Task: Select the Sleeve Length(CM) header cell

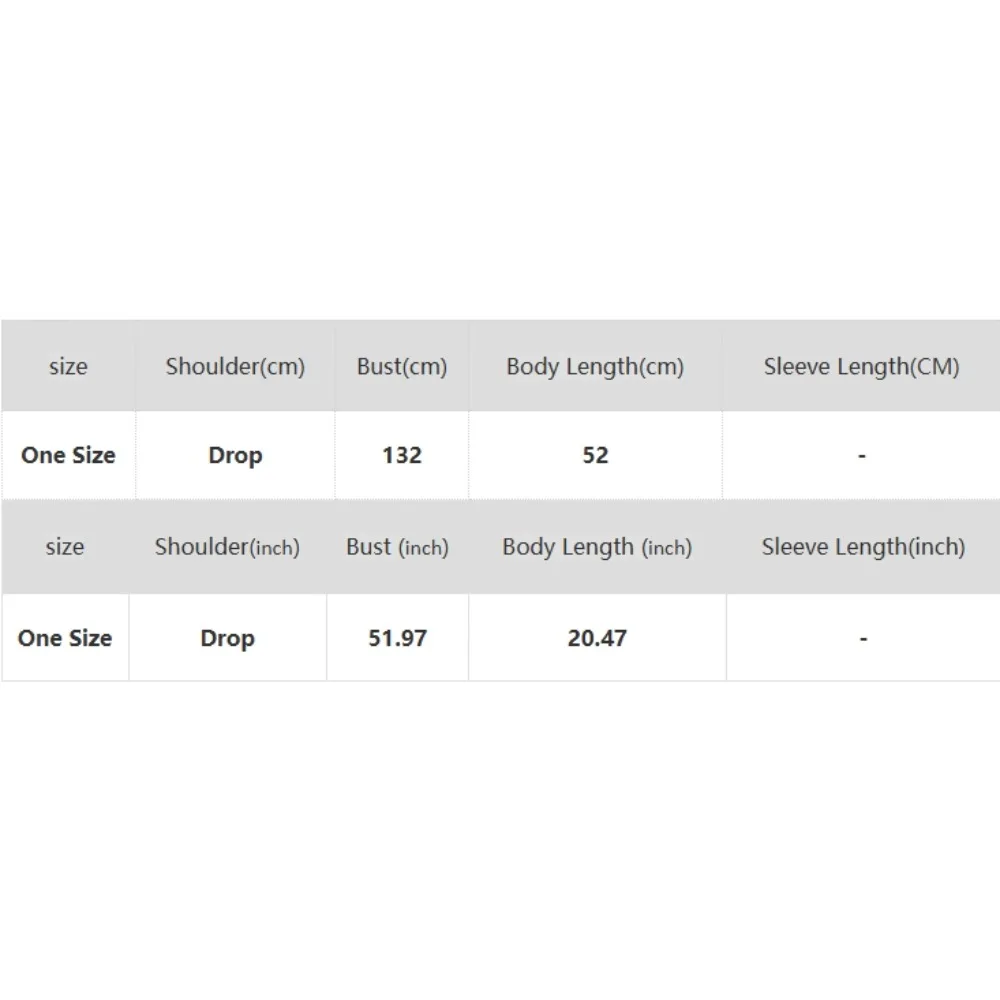Action: point(861,366)
